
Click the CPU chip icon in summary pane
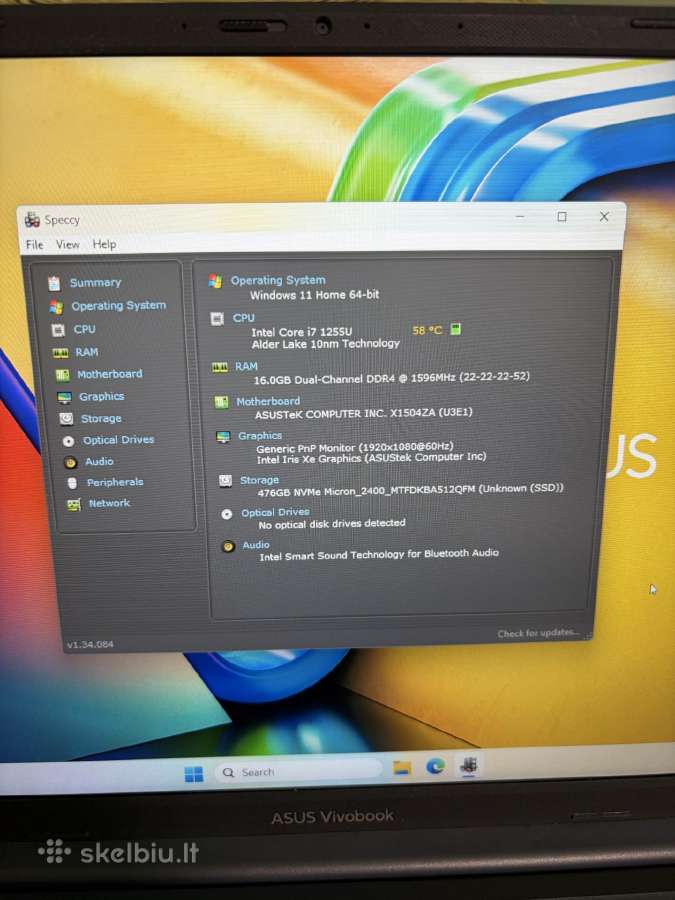click(217, 319)
